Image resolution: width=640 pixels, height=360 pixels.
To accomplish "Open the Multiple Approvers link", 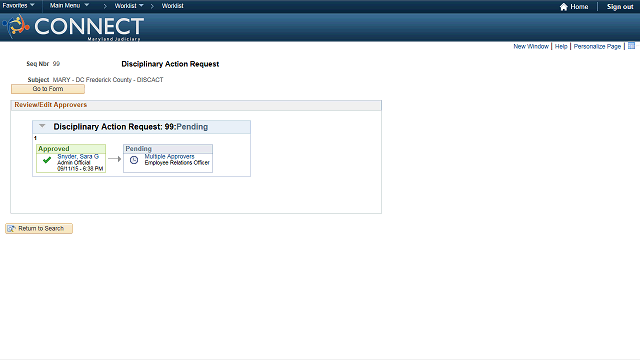I will (169, 156).
